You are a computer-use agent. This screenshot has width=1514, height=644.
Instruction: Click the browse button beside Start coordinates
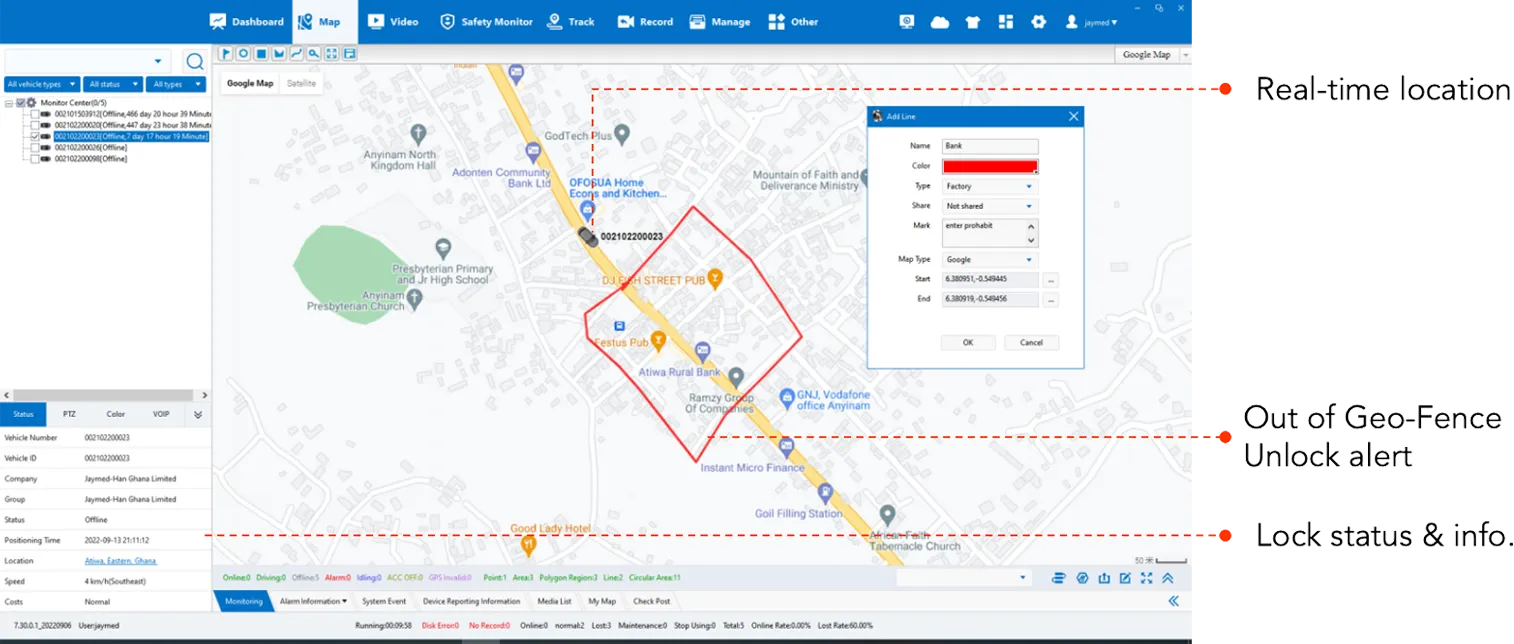click(1050, 280)
